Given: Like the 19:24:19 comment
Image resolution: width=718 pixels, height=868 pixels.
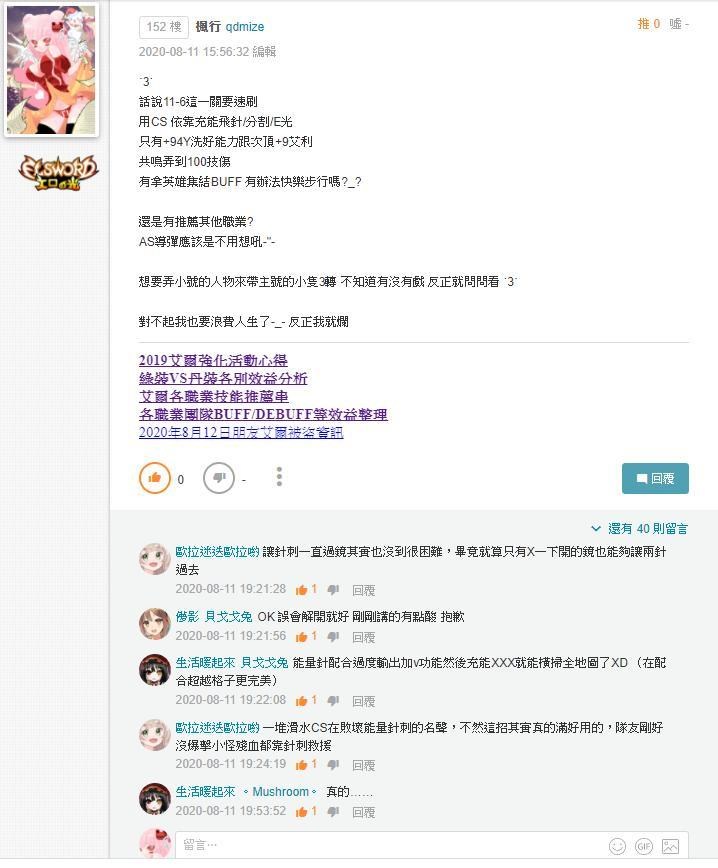Looking at the screenshot, I should click(301, 765).
